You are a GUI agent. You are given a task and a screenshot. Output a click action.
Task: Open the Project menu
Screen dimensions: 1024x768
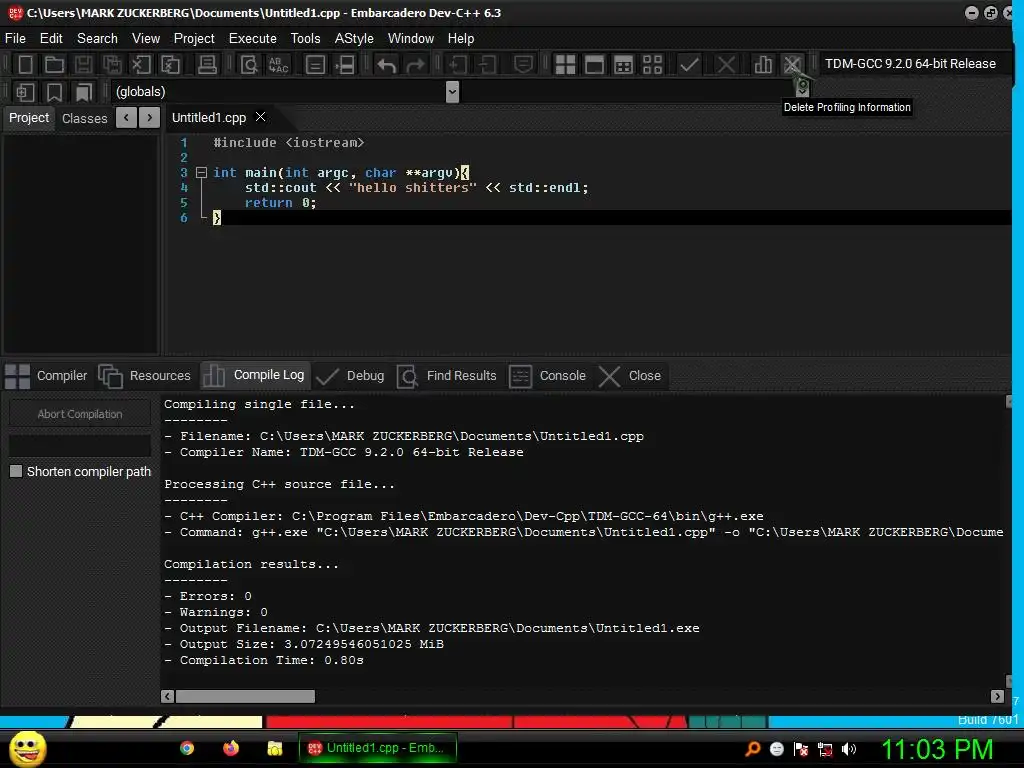[x=194, y=39]
